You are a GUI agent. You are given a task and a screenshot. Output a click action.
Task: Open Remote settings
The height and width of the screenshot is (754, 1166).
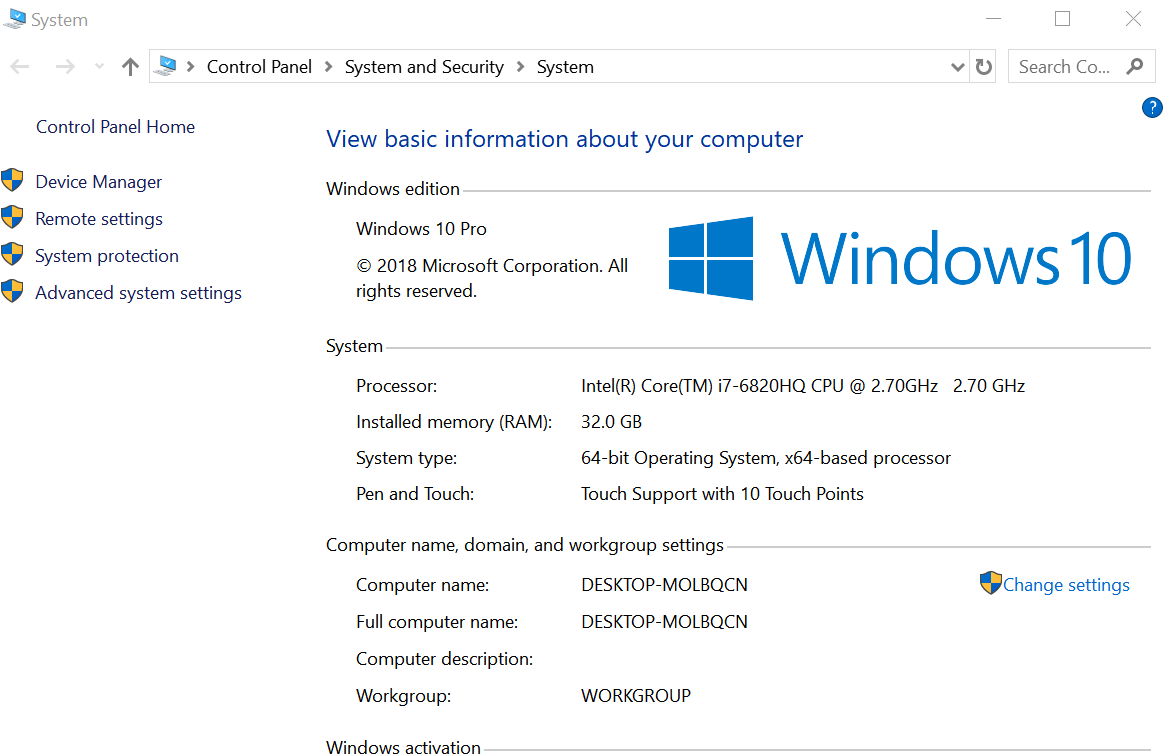(99, 219)
